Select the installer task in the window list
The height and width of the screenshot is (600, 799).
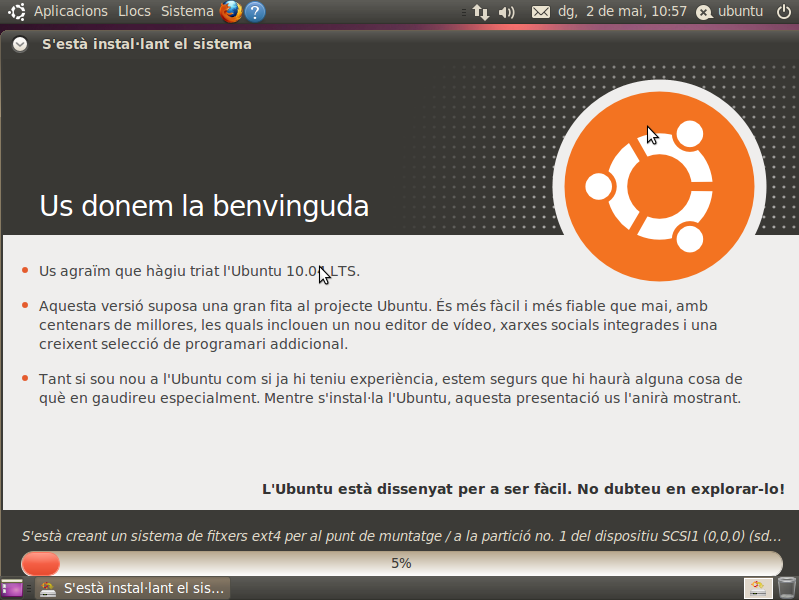coord(134,588)
